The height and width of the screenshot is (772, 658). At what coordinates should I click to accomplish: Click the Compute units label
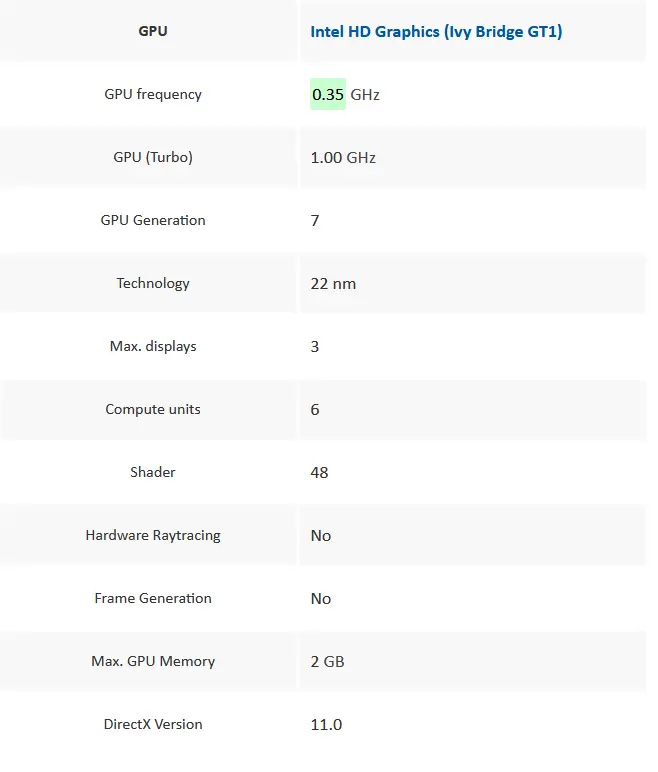coord(153,409)
